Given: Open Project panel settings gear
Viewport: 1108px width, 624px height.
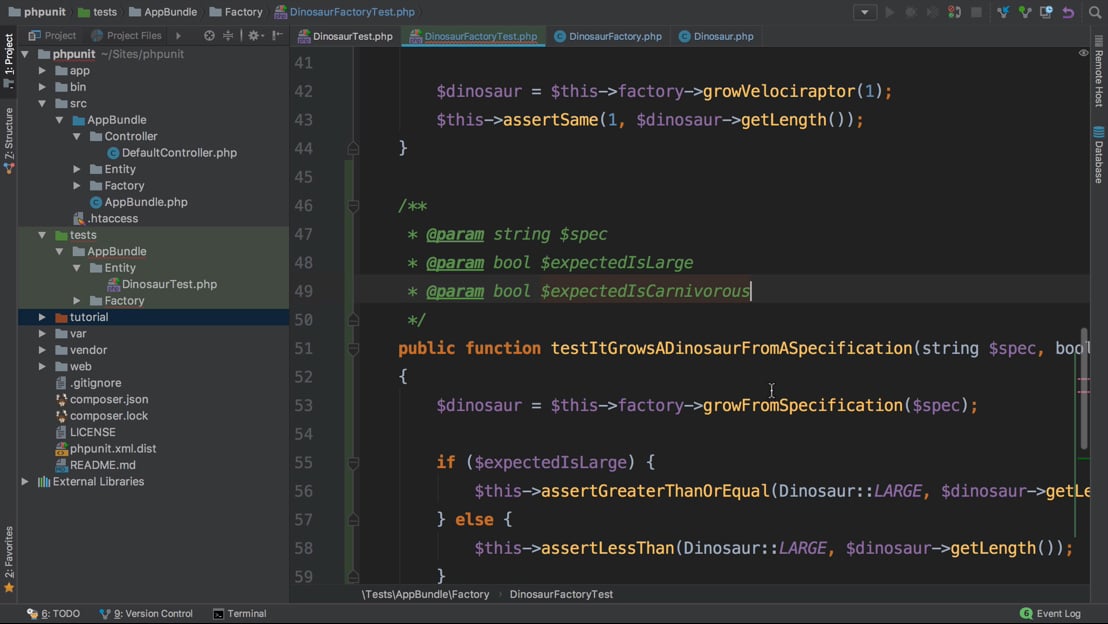Looking at the screenshot, I should tap(254, 35).
